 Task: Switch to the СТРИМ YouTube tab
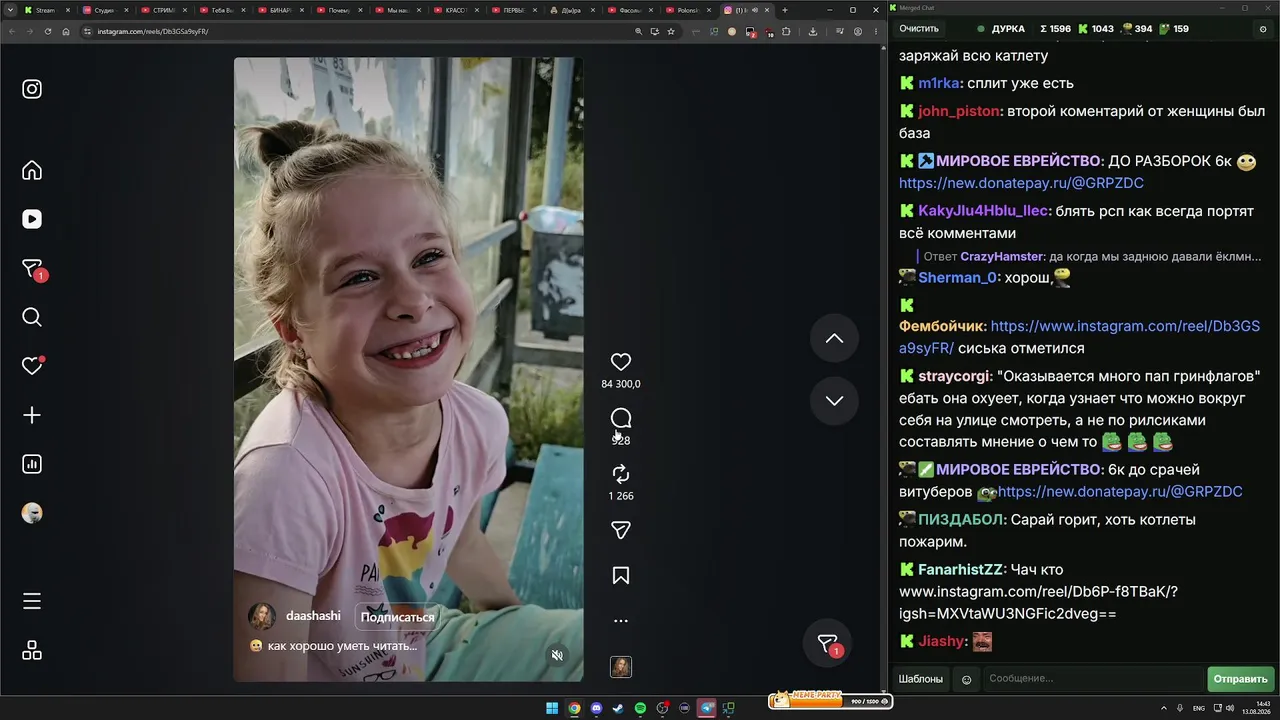166,10
